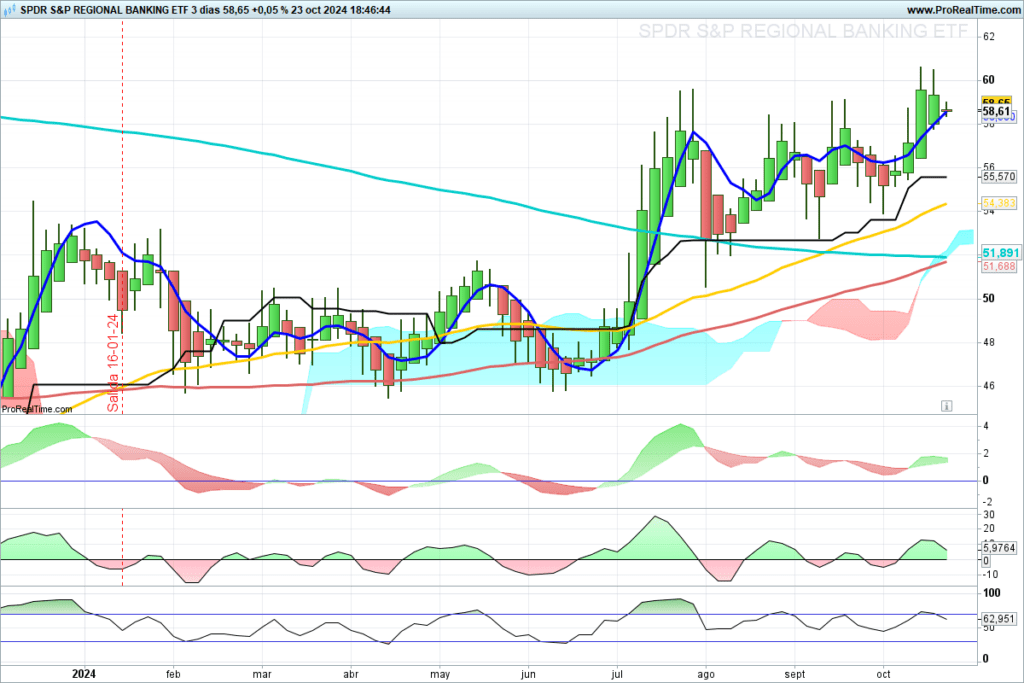The width and height of the screenshot is (1024, 683).
Task: Click the 20 level label on momentum axis
Action: coord(989,529)
